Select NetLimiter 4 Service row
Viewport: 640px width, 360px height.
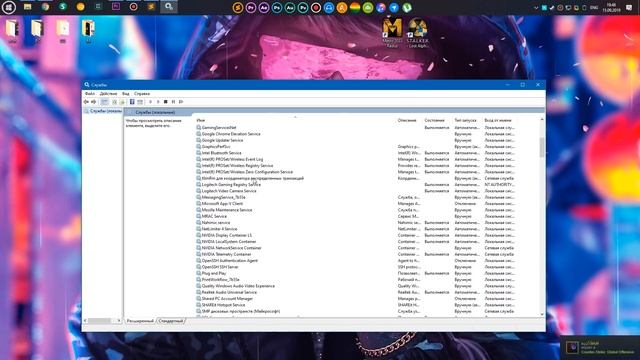355,229
